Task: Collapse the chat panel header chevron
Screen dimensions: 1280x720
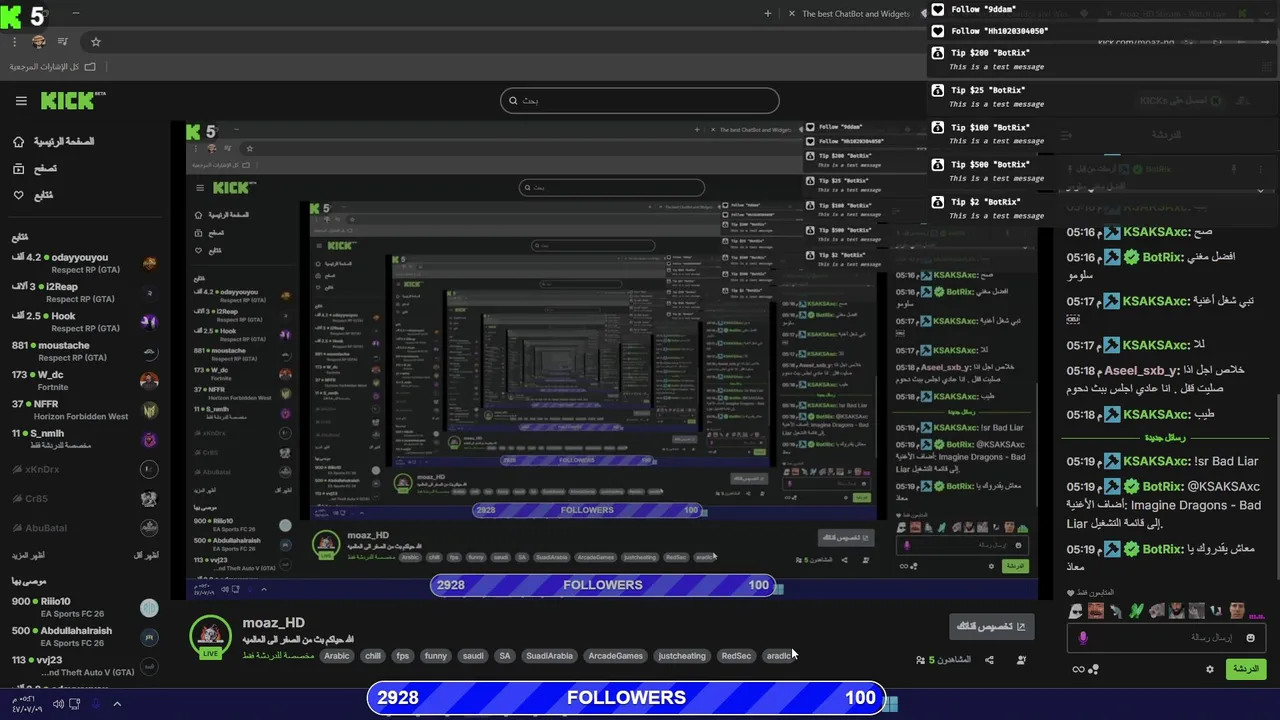Action: tap(1260, 190)
